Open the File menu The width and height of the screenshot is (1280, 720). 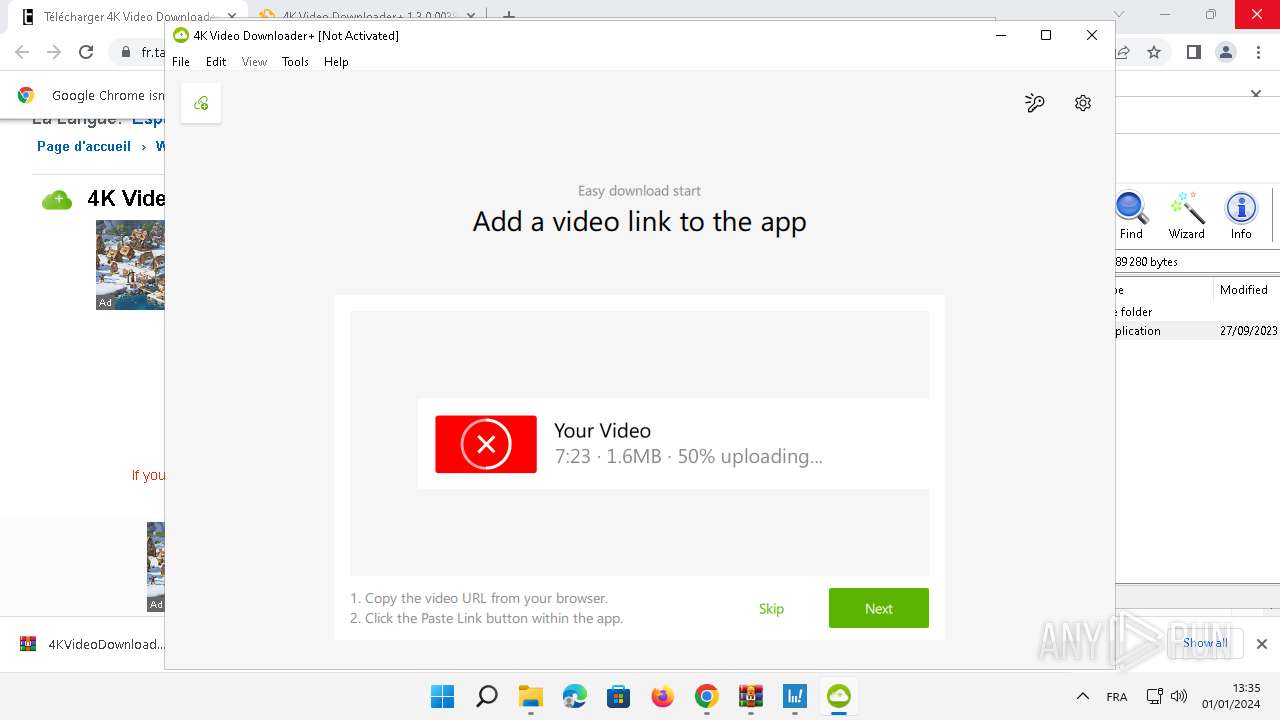pos(181,62)
